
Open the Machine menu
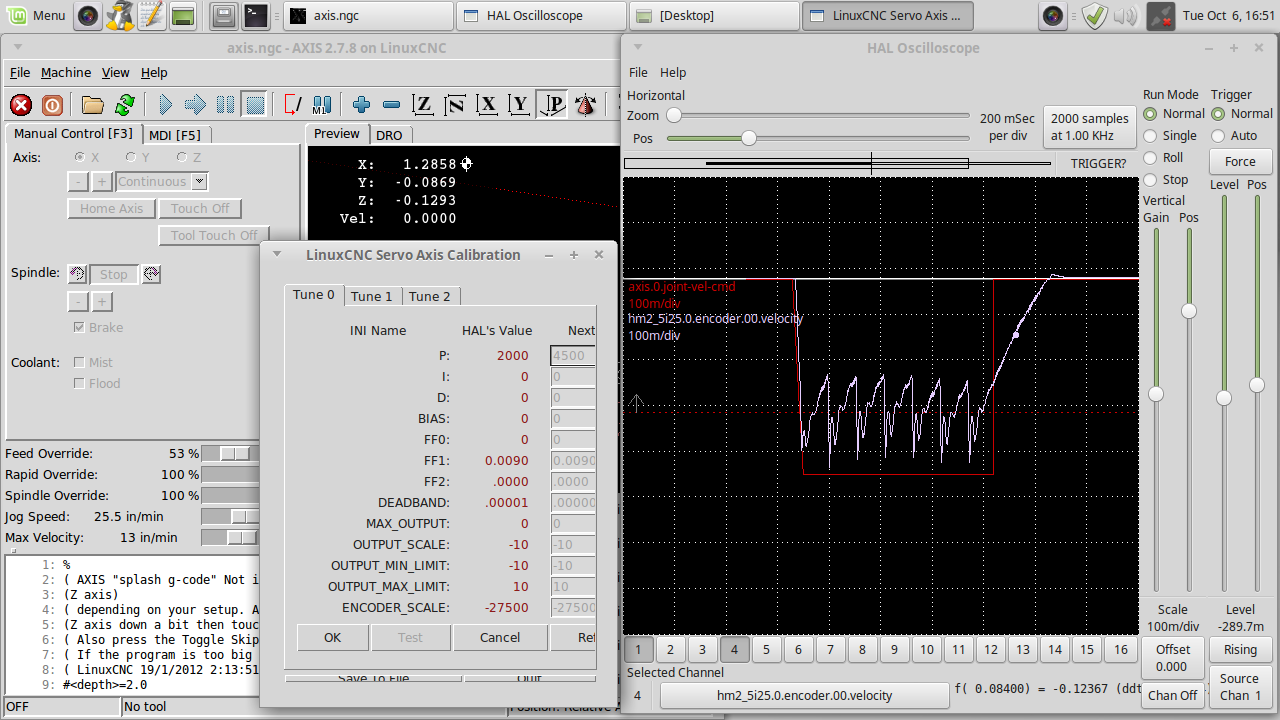click(x=66, y=73)
